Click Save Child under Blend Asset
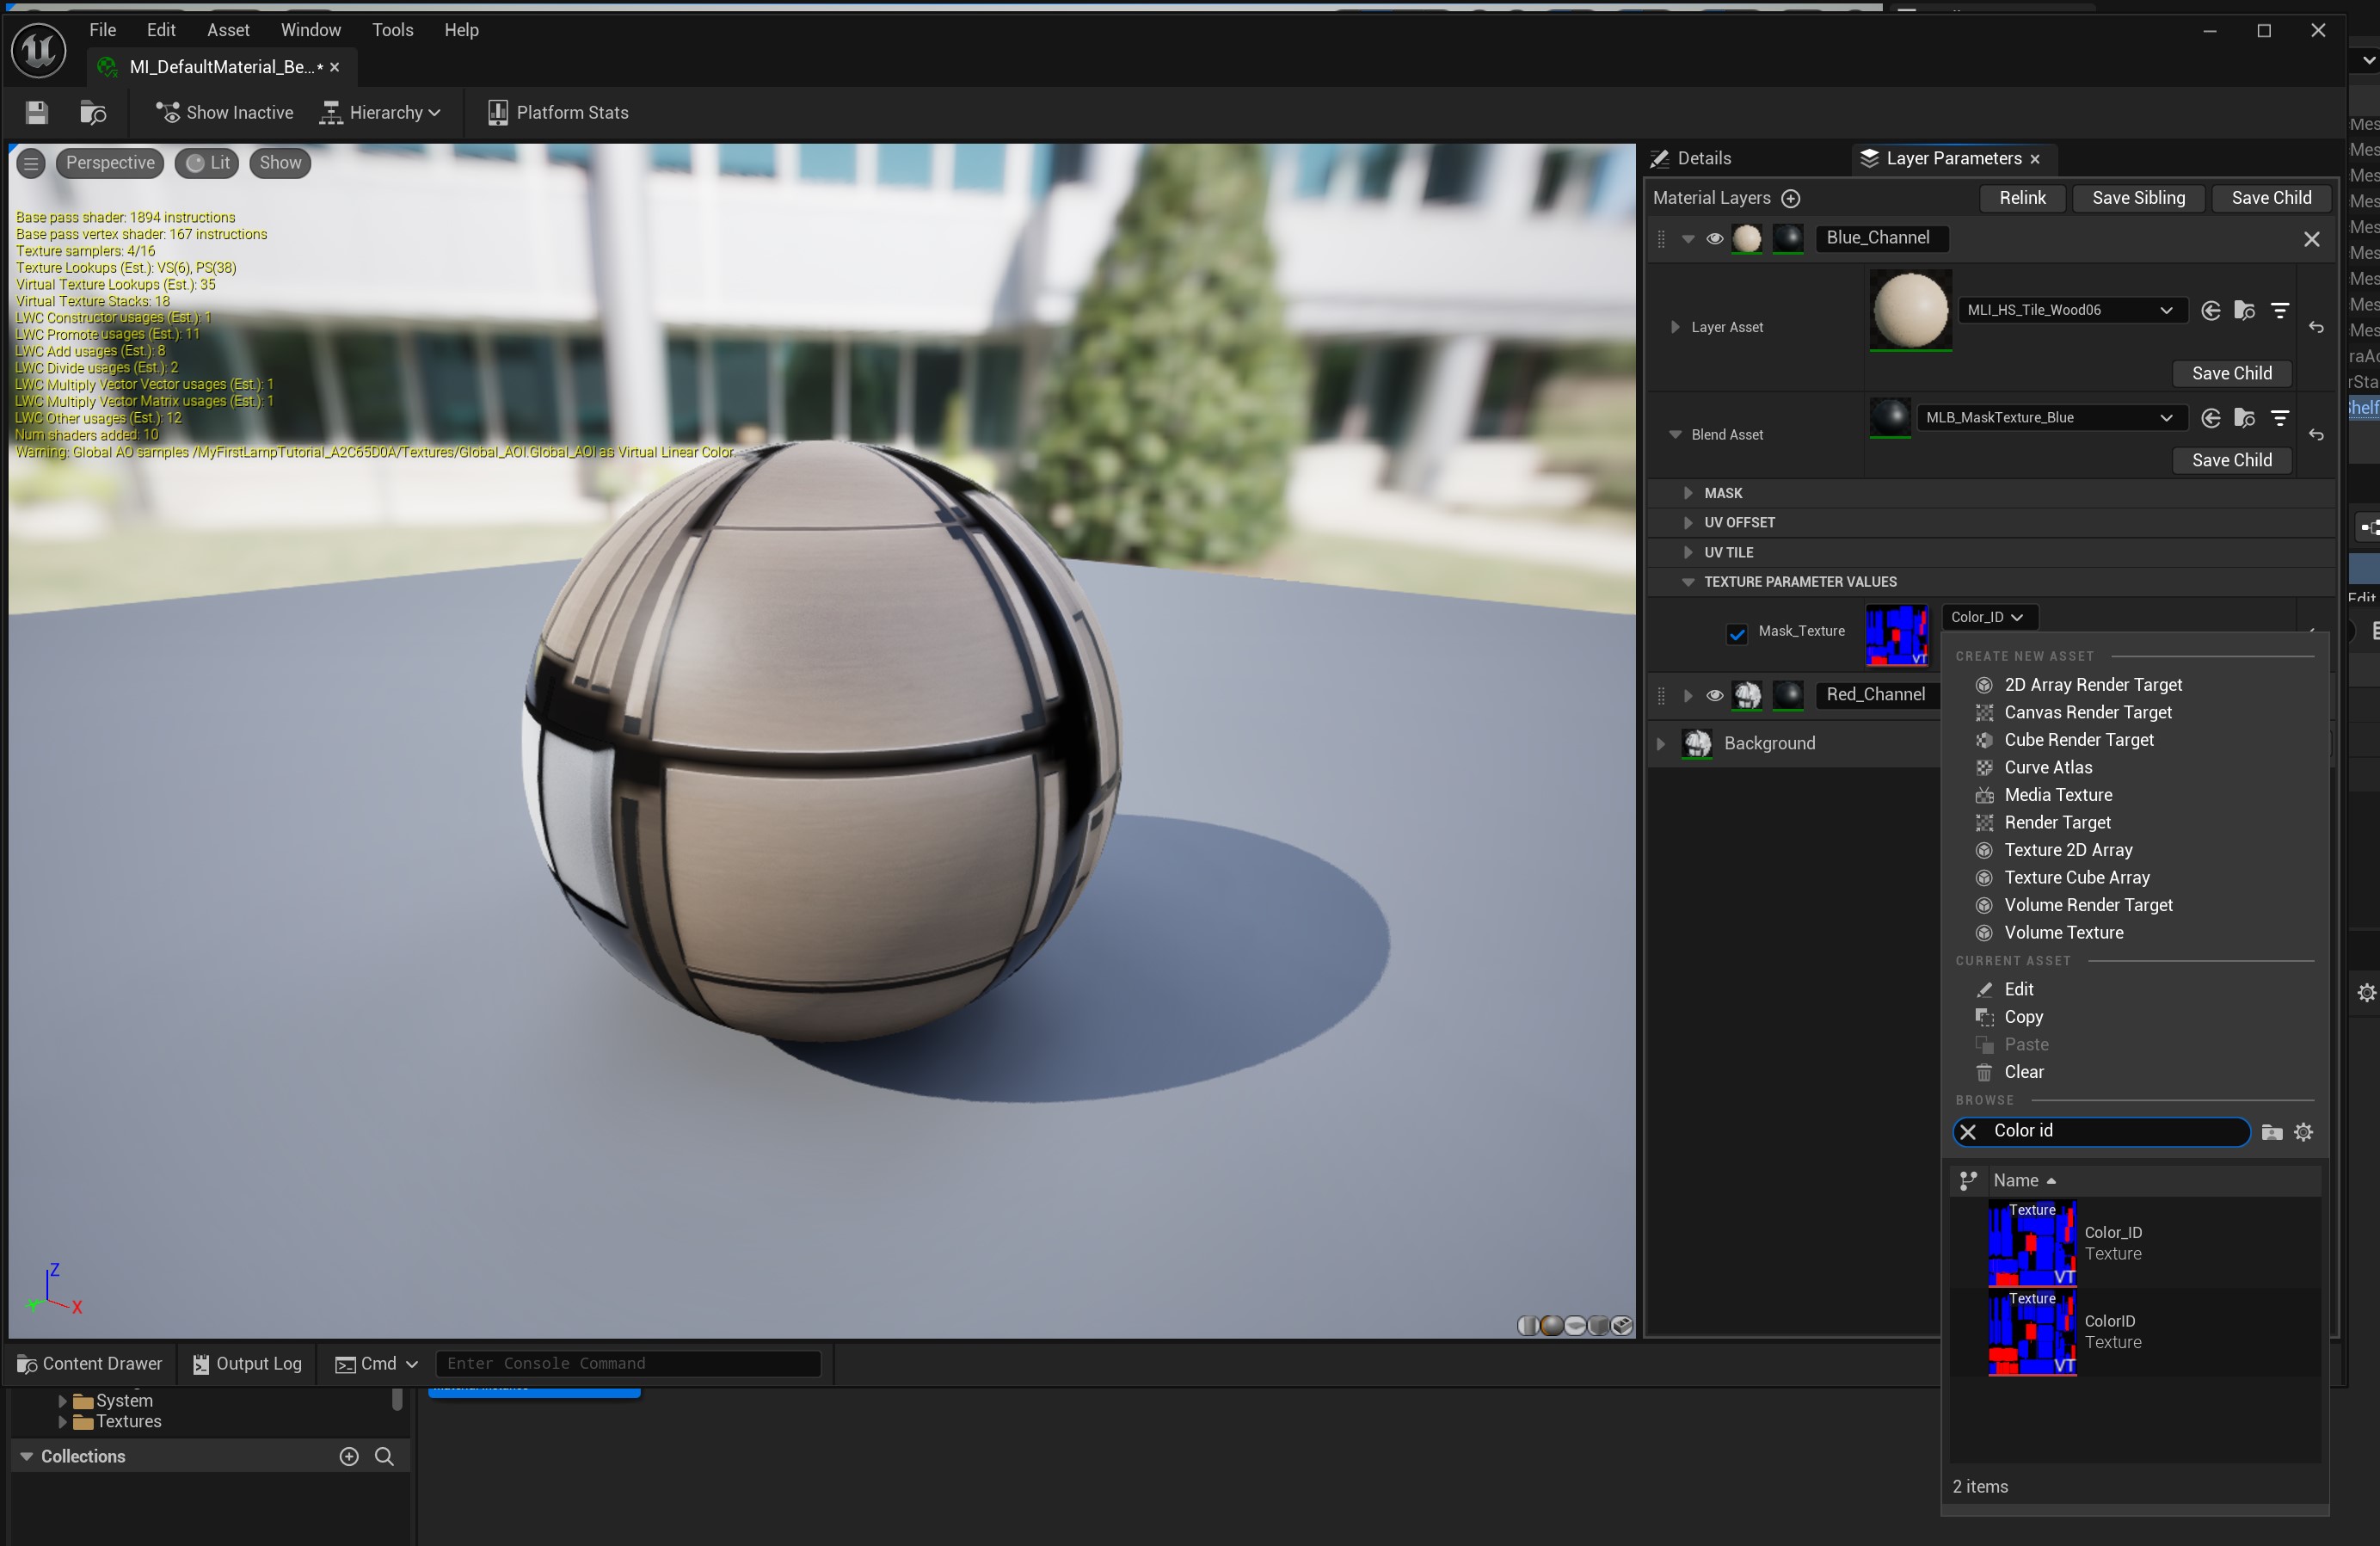Image resolution: width=2380 pixels, height=1546 pixels. [2232, 460]
